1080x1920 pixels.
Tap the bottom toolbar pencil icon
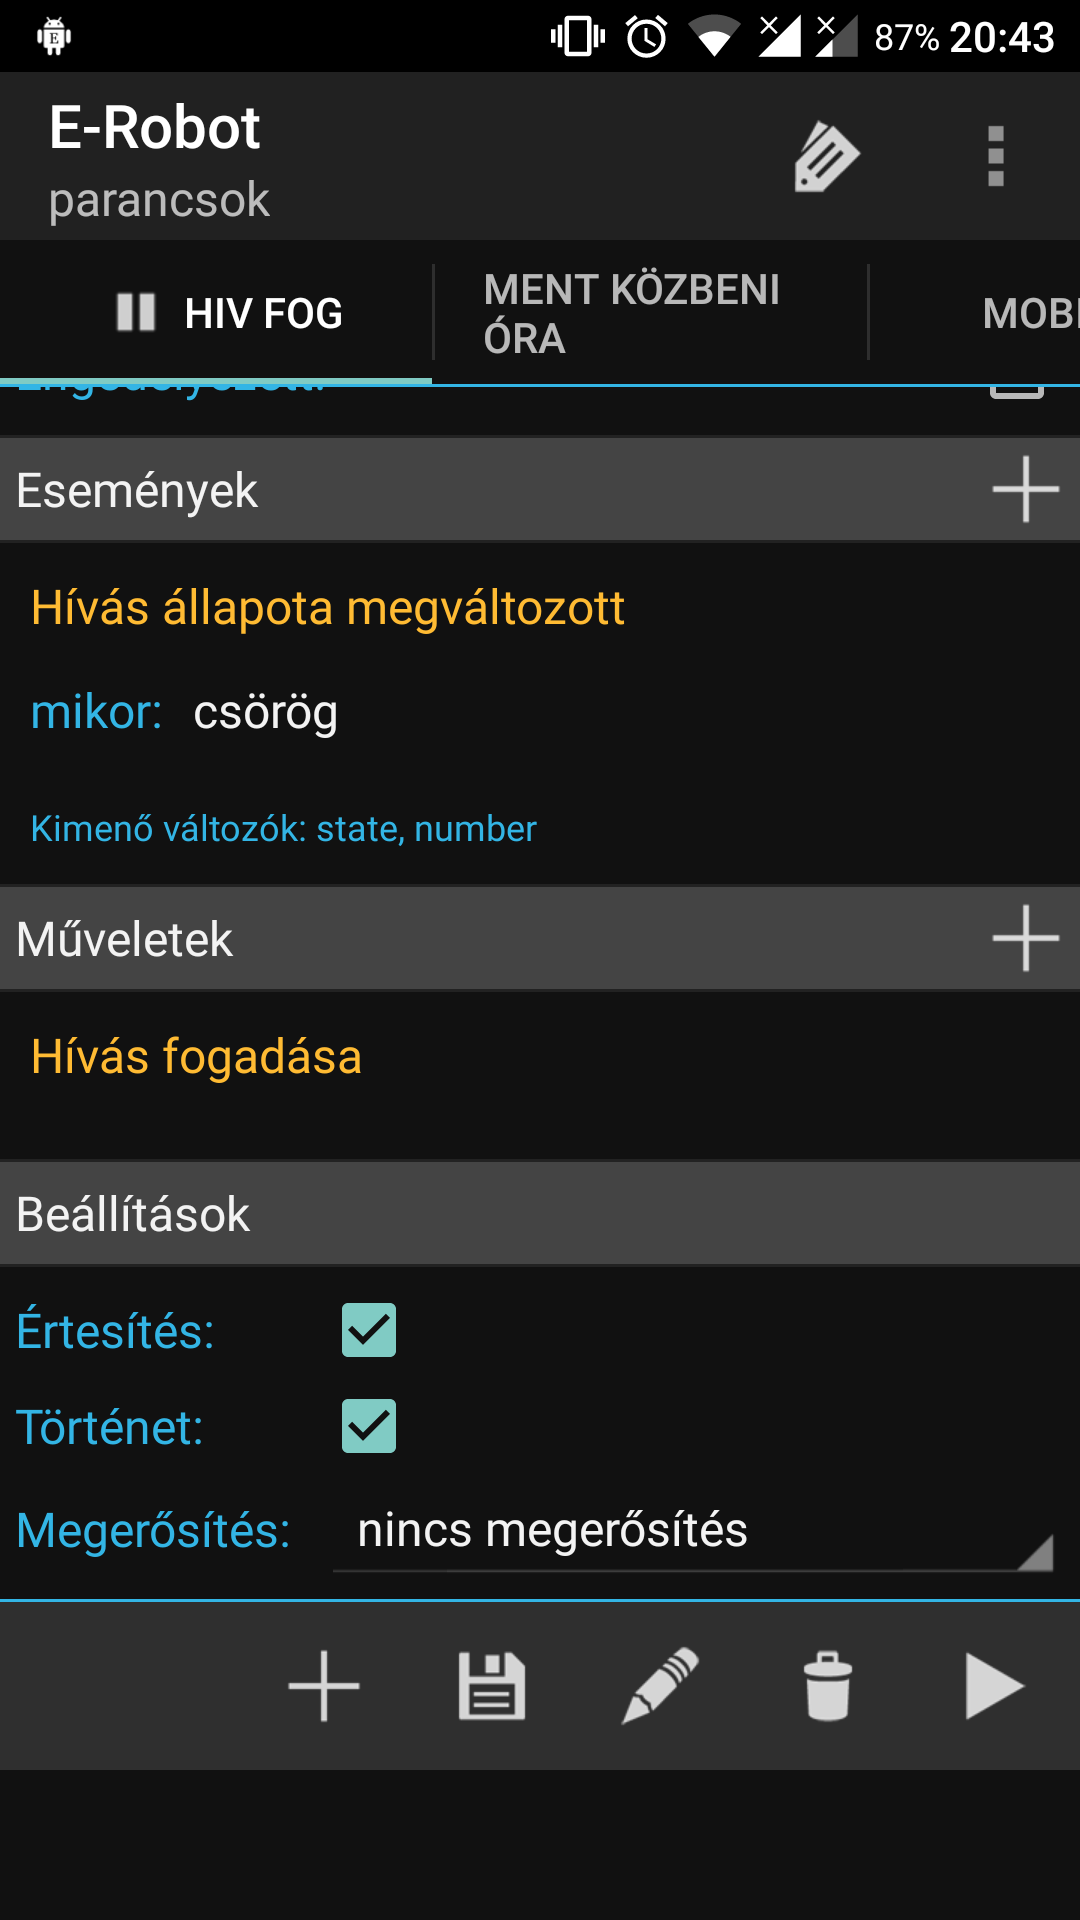click(660, 1686)
